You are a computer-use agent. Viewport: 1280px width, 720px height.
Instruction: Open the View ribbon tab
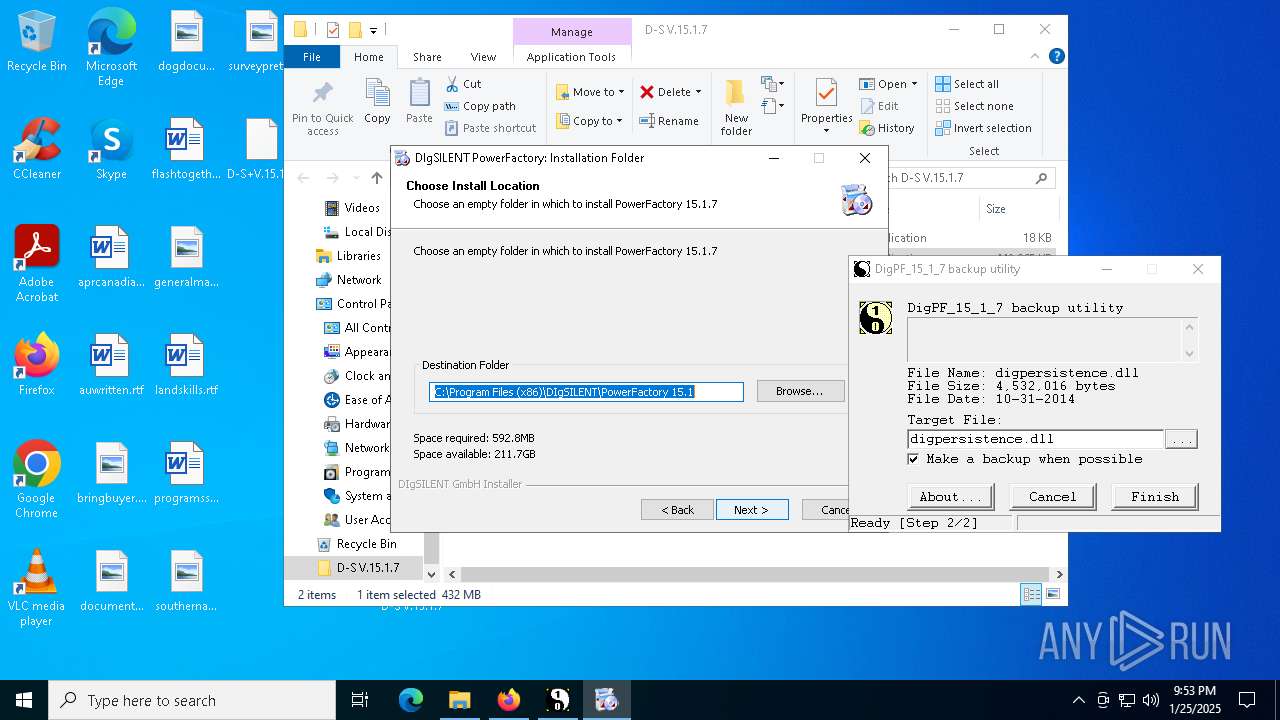click(x=483, y=57)
